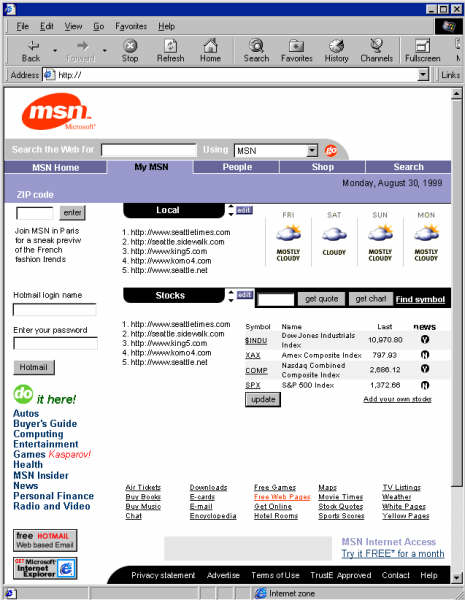
Task: Open the Find symbol link
Action: coord(420,300)
